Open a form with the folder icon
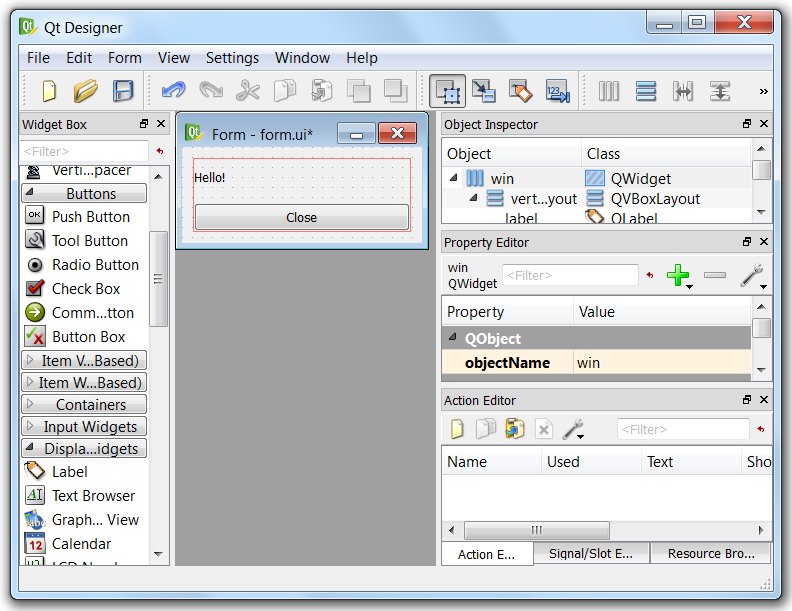The width and height of the screenshot is (792, 611). [x=85, y=91]
